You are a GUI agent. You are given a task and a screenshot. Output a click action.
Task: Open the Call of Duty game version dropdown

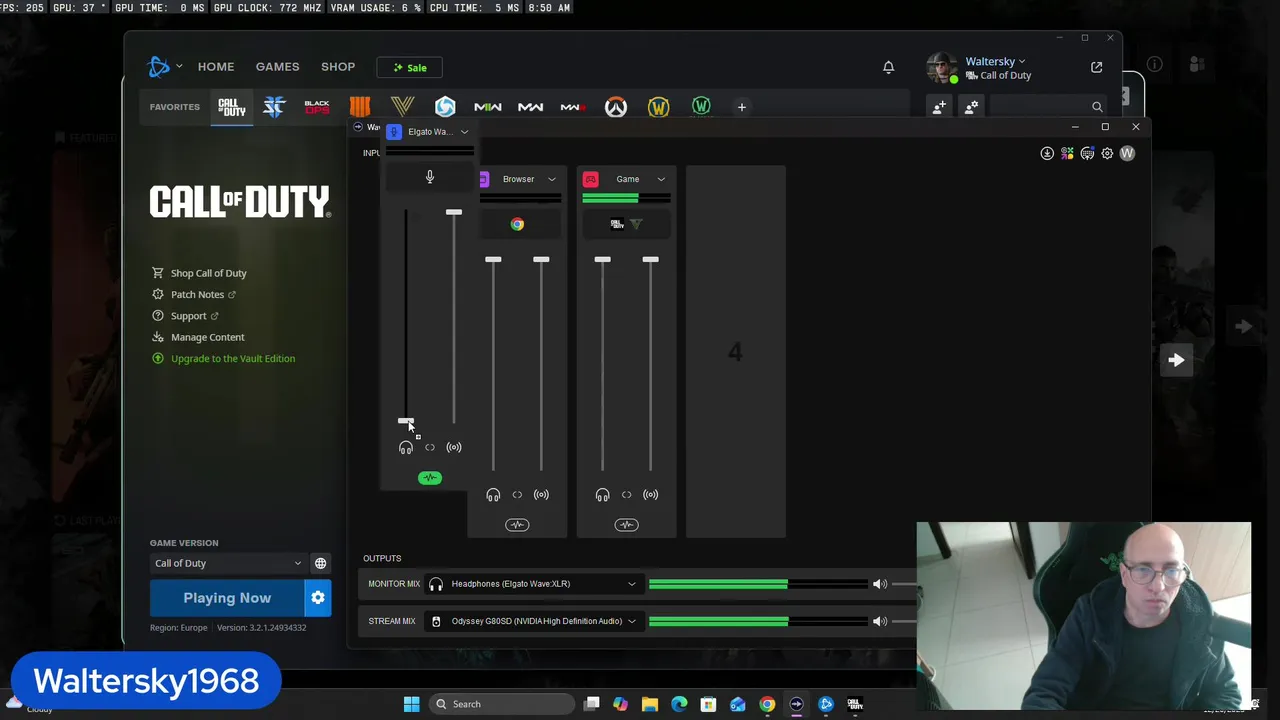point(227,563)
